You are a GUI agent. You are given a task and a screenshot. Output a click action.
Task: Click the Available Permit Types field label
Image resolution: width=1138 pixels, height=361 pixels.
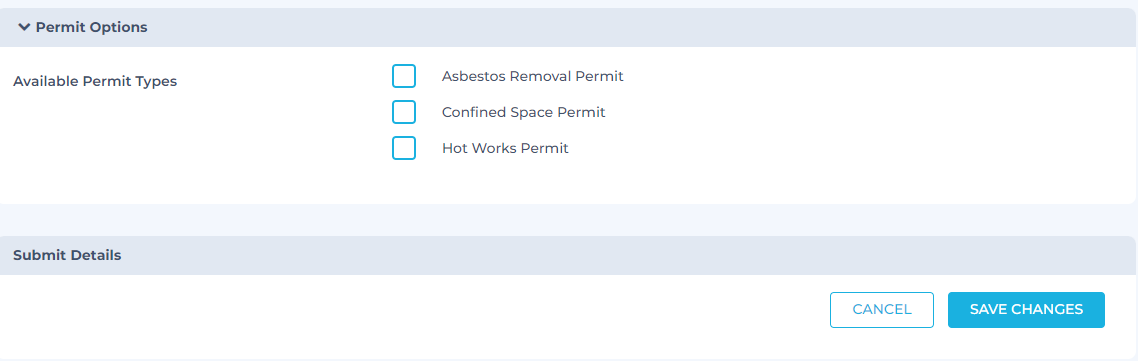pos(95,81)
